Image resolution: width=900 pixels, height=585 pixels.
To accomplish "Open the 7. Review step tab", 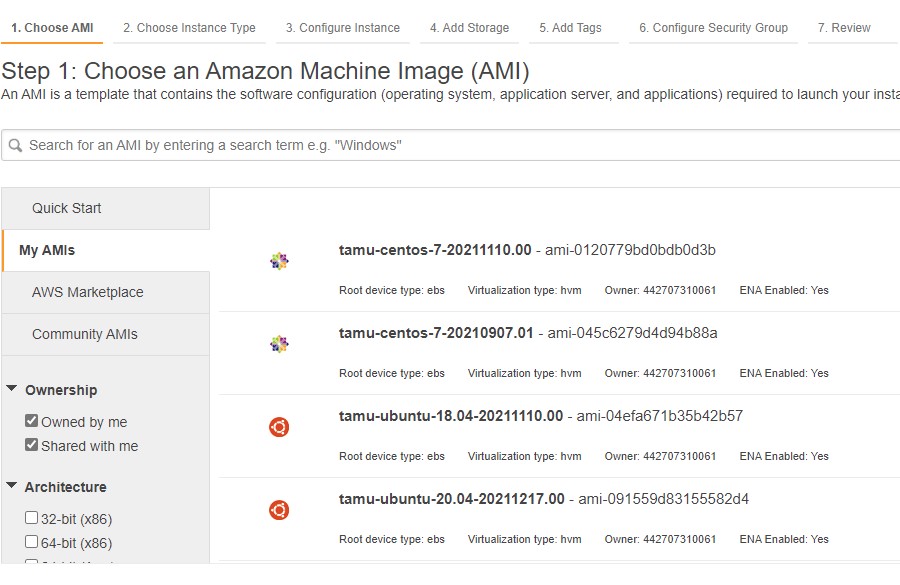I will [x=843, y=28].
